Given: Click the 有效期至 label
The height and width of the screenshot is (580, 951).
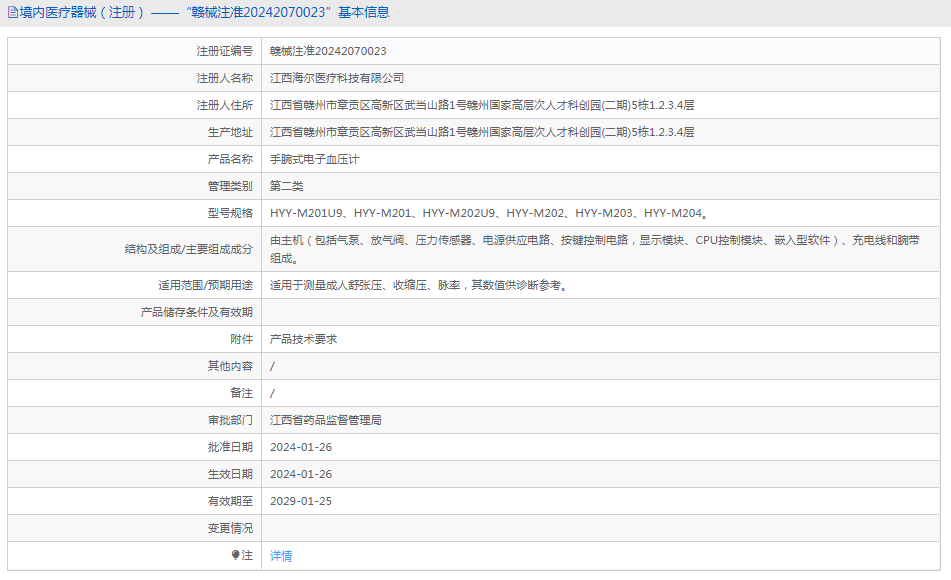Looking at the screenshot, I should 230,501.
